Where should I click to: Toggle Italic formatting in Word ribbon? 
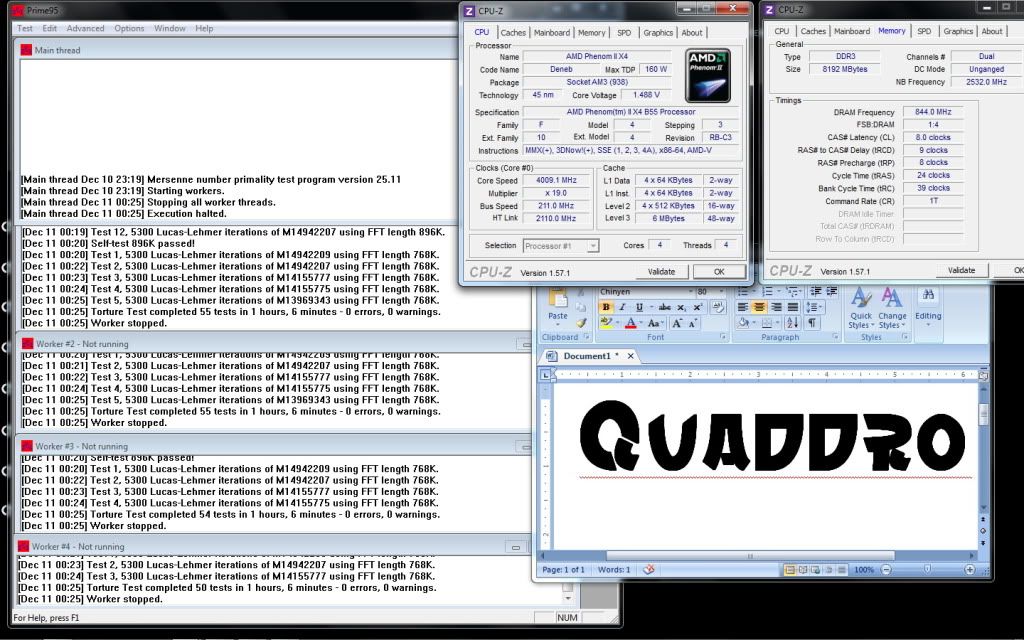[x=622, y=307]
